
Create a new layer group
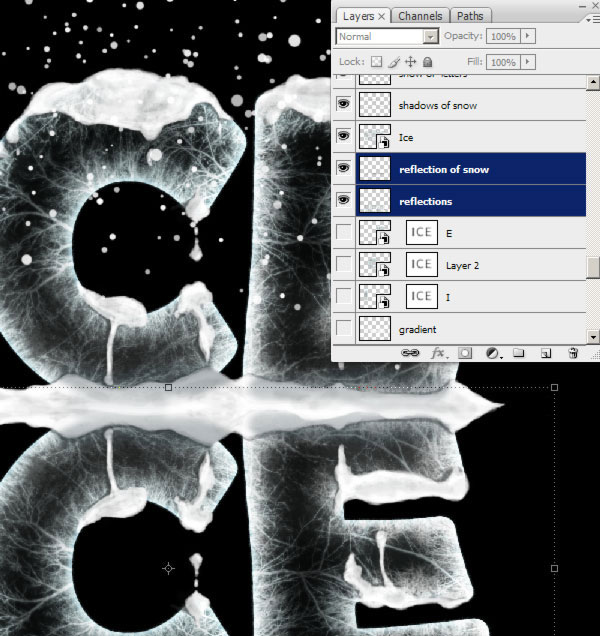point(519,353)
